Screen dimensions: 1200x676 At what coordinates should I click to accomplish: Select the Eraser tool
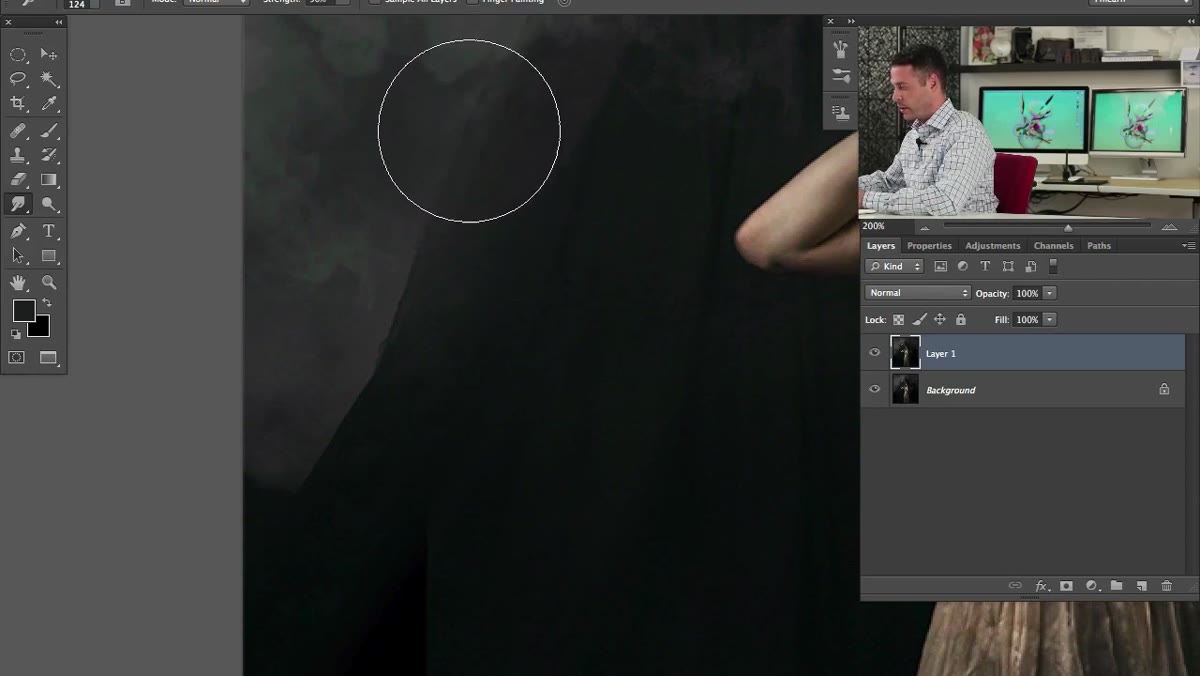18,180
